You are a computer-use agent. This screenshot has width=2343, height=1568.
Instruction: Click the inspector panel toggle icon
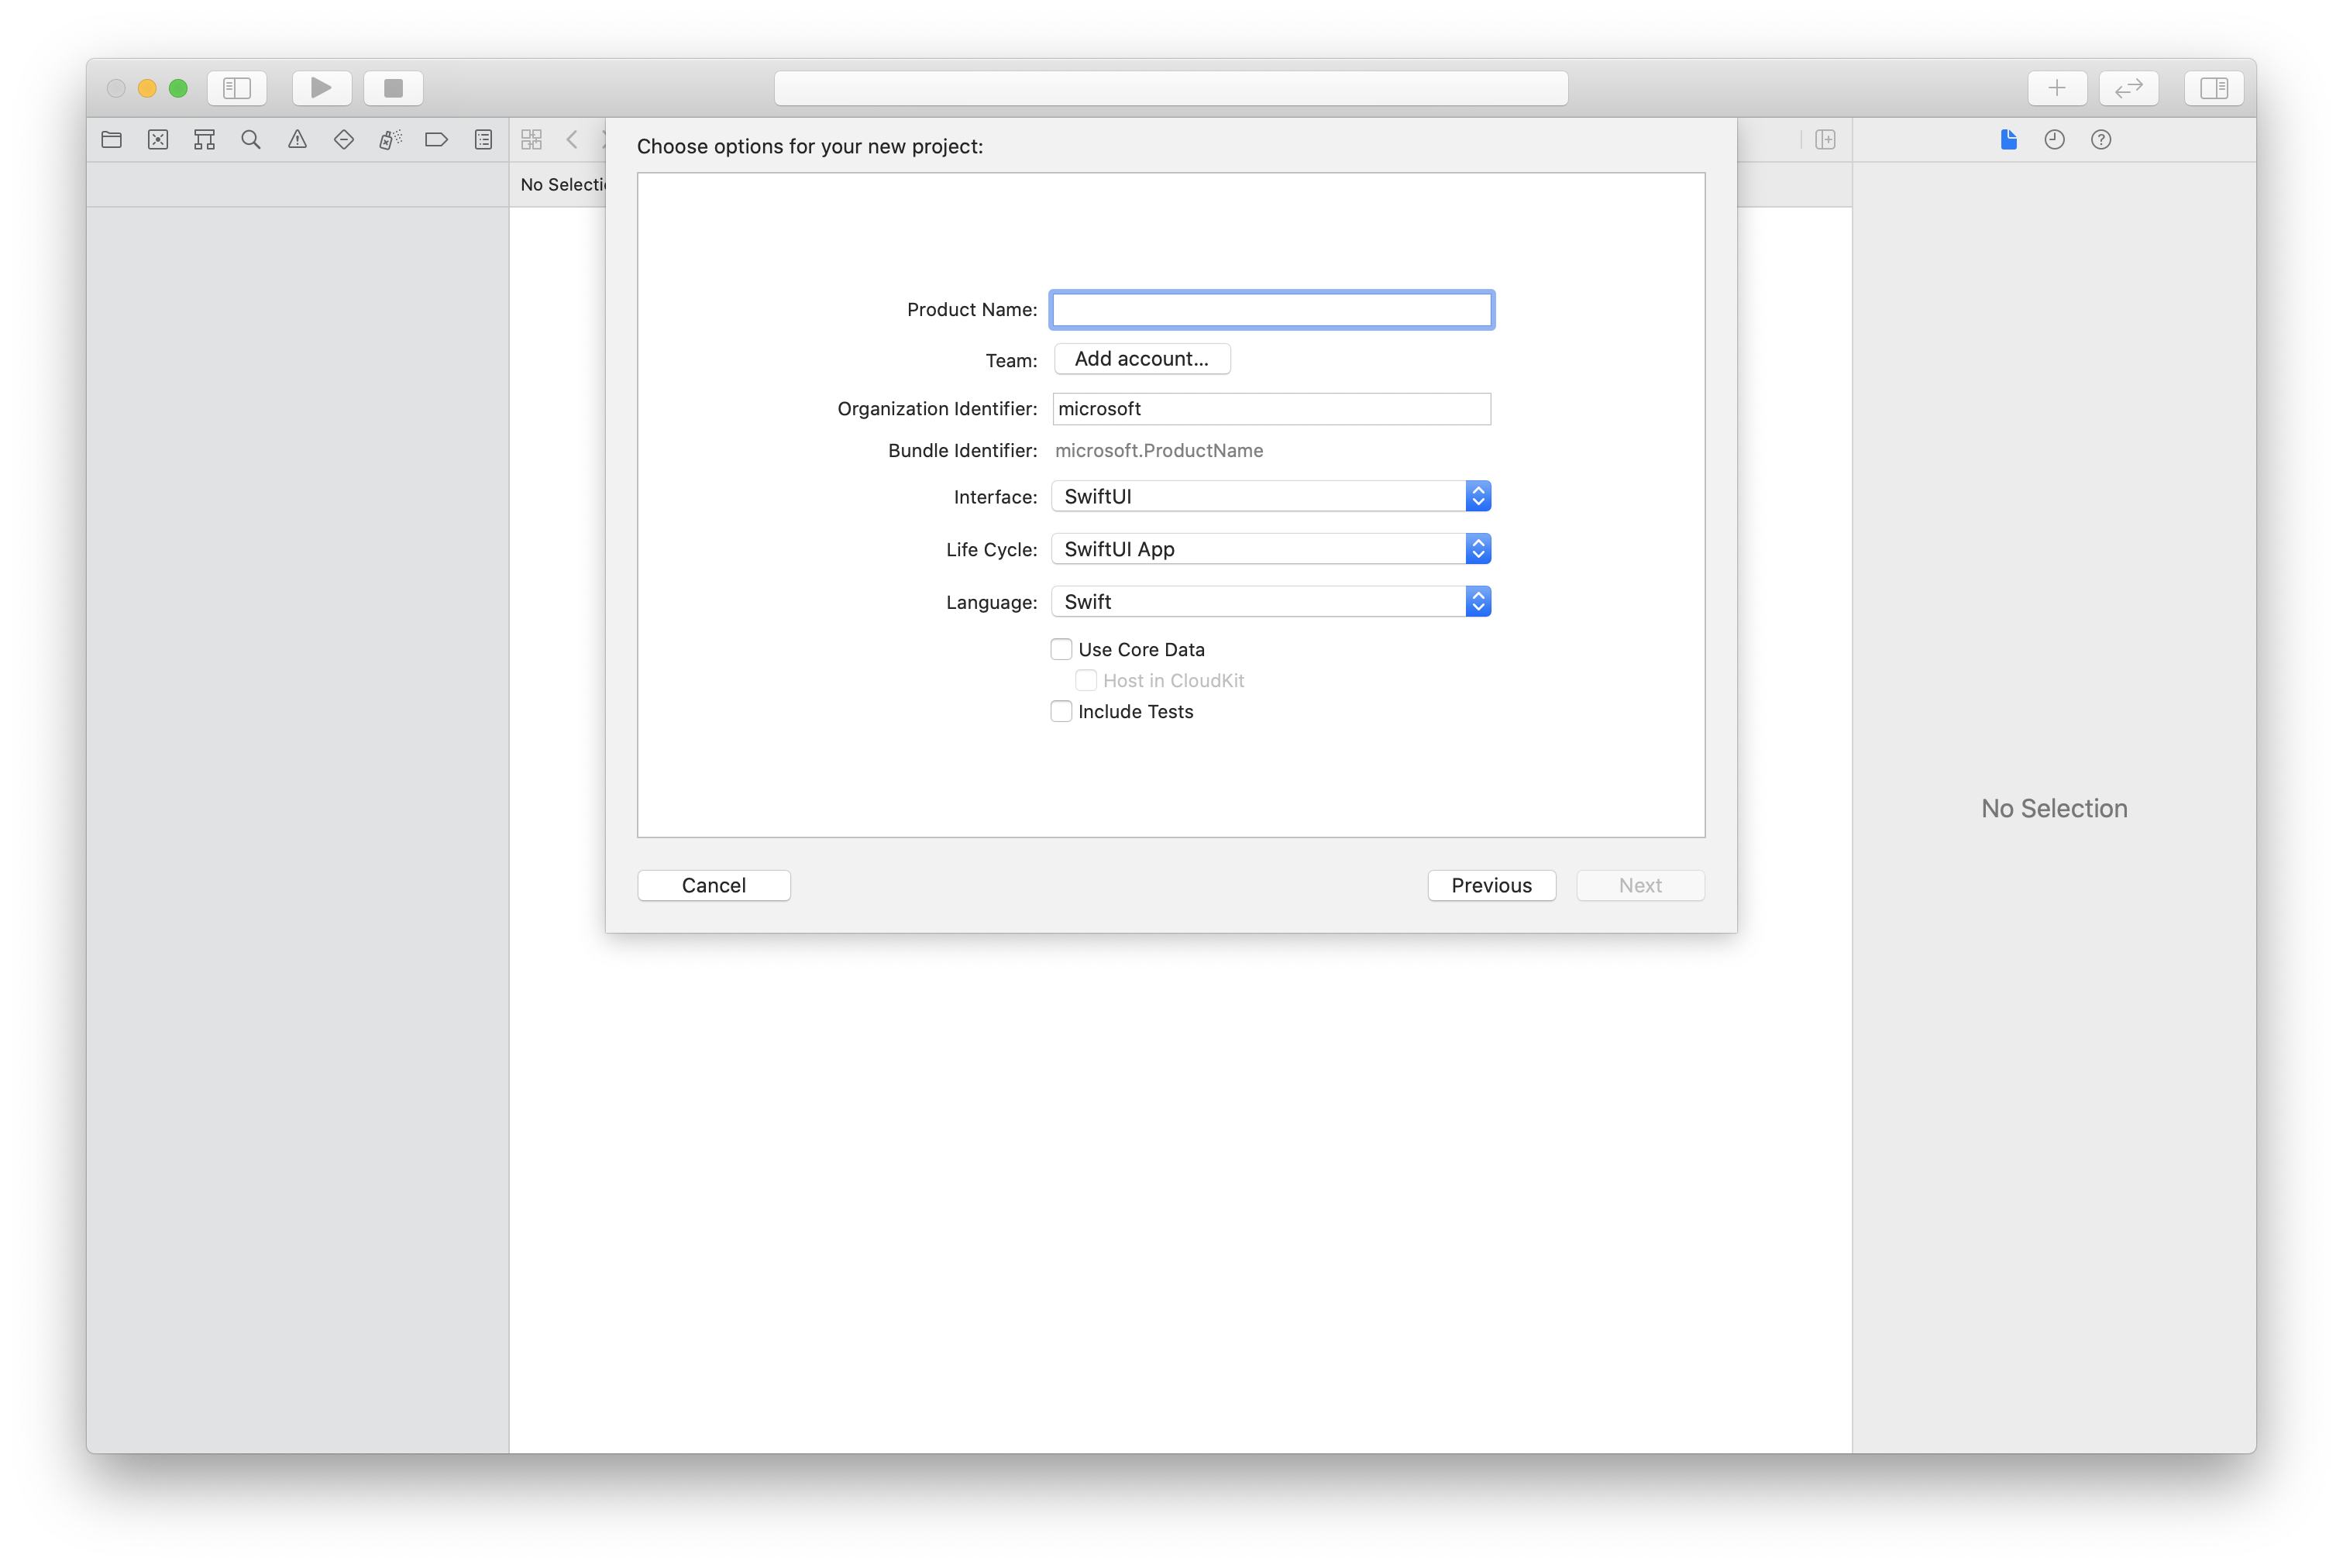[2214, 88]
